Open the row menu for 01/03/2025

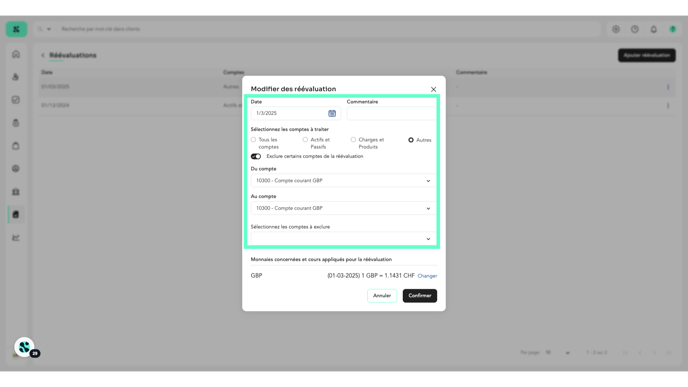tap(668, 87)
